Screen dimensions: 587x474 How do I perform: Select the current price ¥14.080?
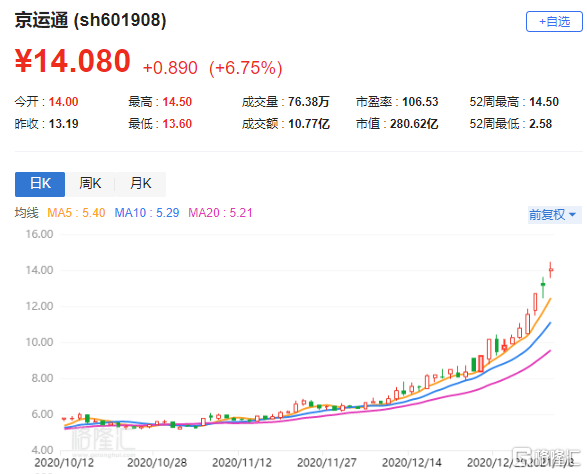click(x=73, y=61)
